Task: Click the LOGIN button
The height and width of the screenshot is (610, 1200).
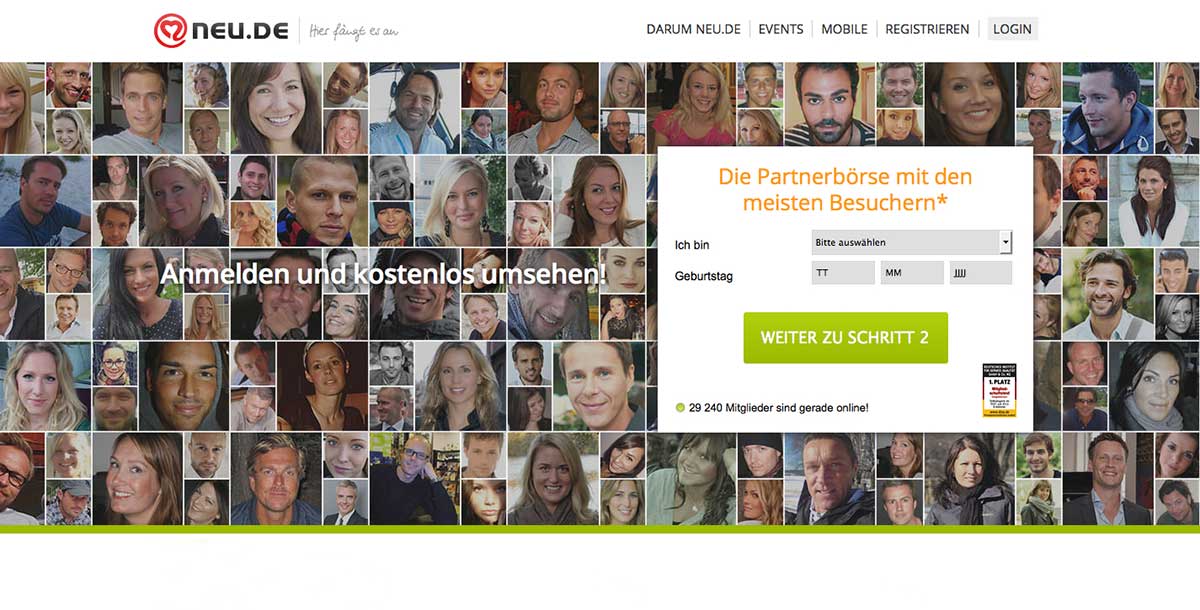Action: (1012, 29)
